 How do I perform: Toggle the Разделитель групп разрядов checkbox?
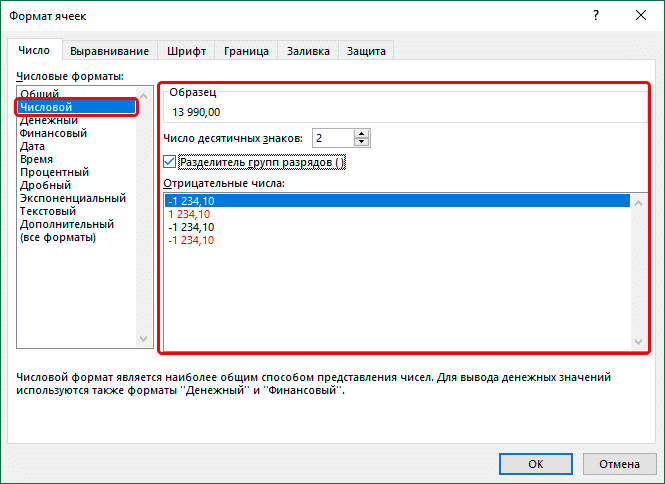[169, 162]
